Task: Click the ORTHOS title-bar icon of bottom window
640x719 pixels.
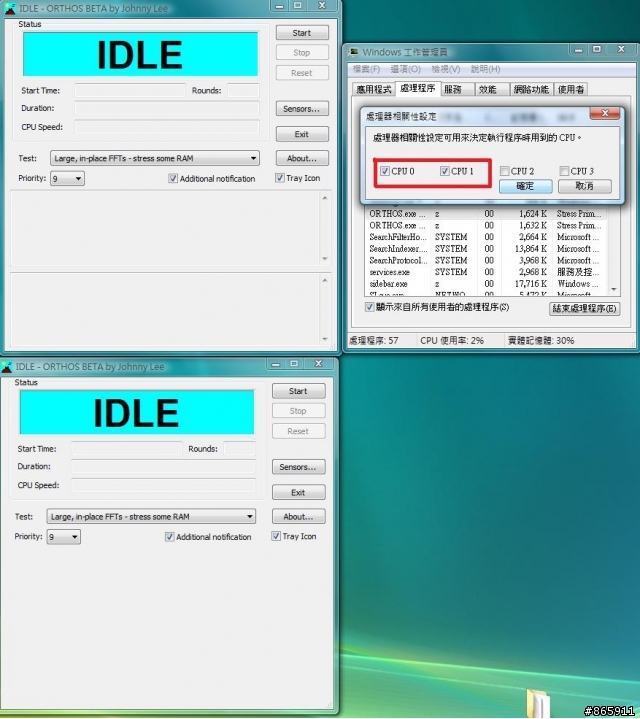Action: click(x=6, y=366)
